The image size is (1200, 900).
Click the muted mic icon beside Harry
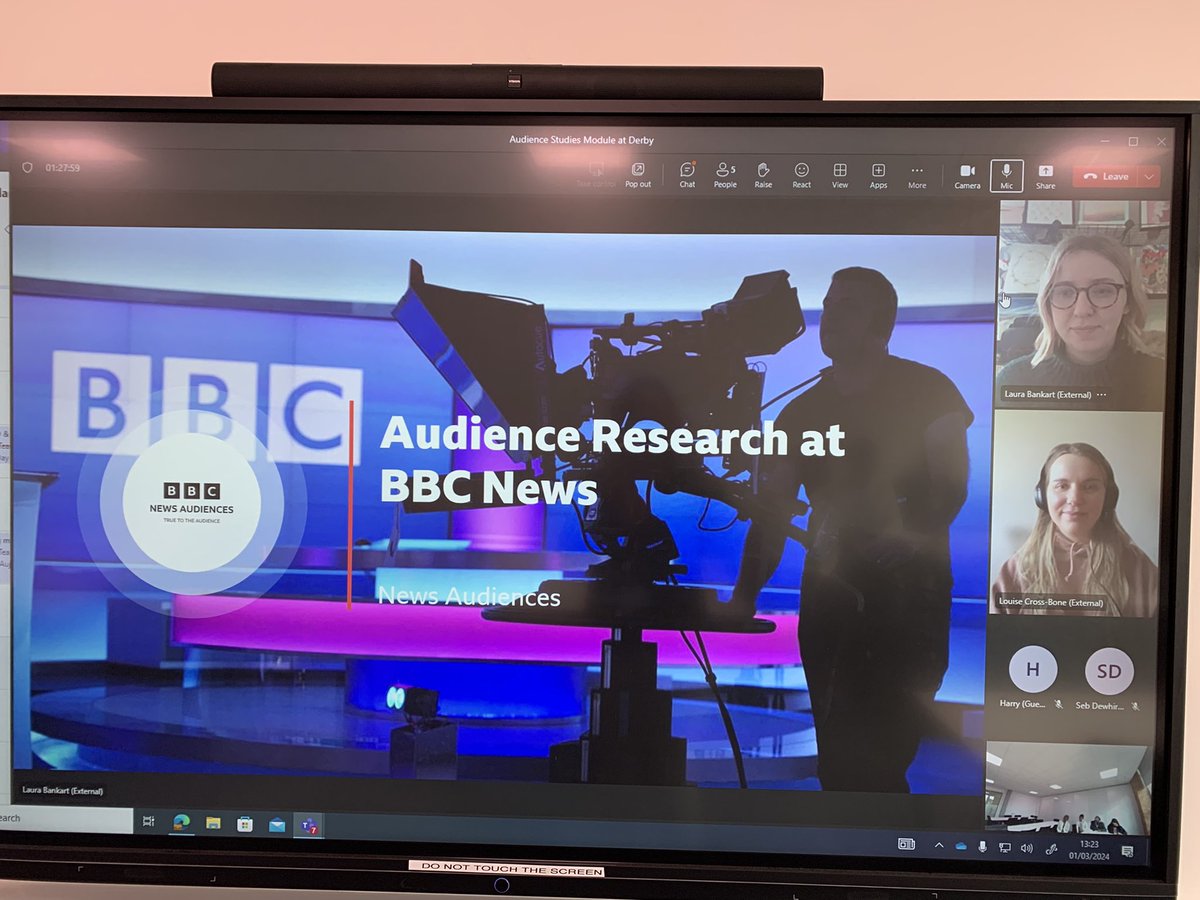pos(1058,704)
